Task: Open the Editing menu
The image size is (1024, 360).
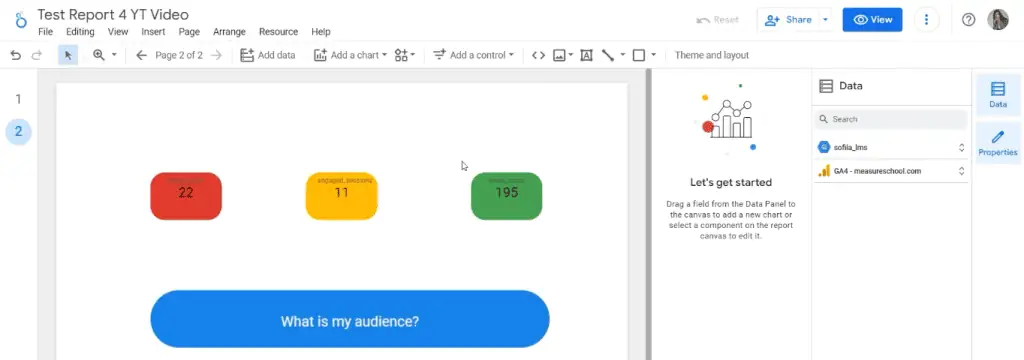Action: pyautogui.click(x=80, y=31)
